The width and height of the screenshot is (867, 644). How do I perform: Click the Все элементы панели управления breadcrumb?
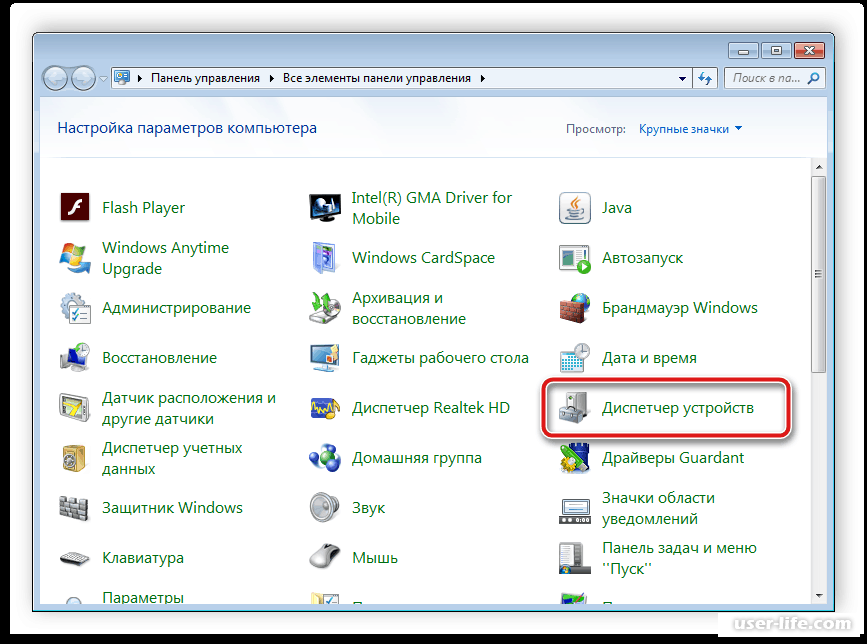click(x=377, y=78)
